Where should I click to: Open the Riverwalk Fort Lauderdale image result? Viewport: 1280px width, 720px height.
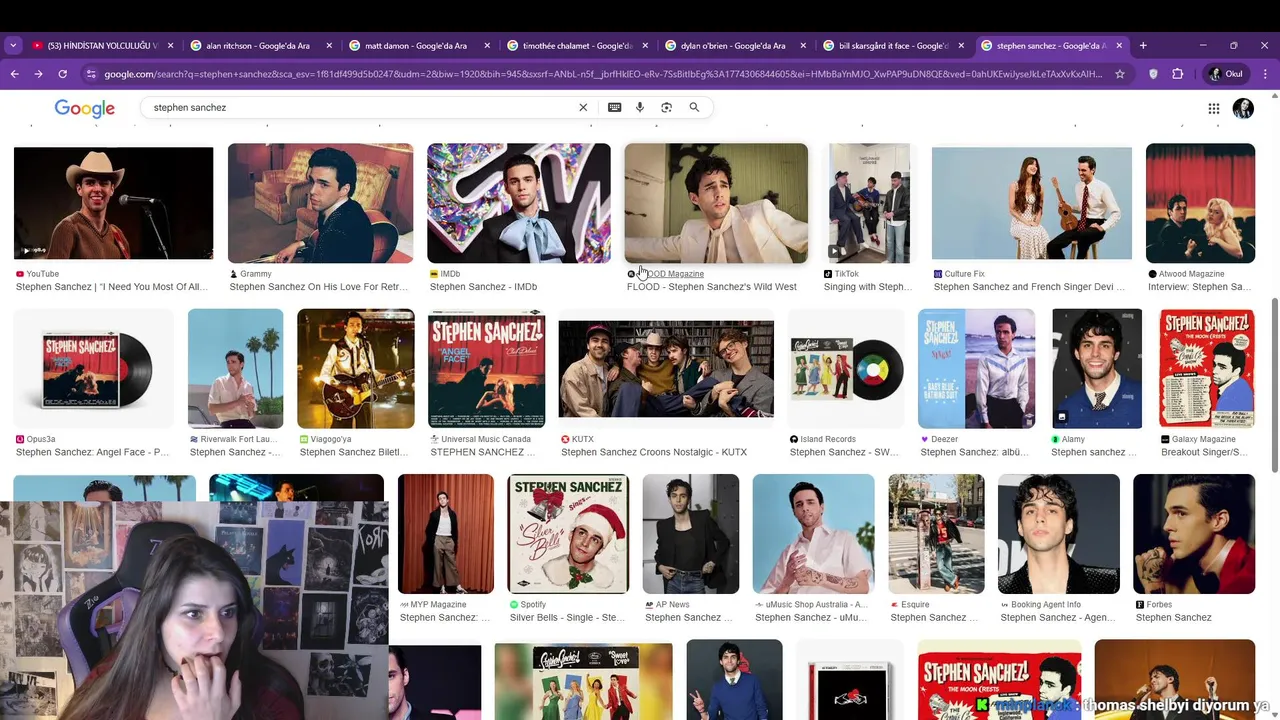tap(236, 369)
